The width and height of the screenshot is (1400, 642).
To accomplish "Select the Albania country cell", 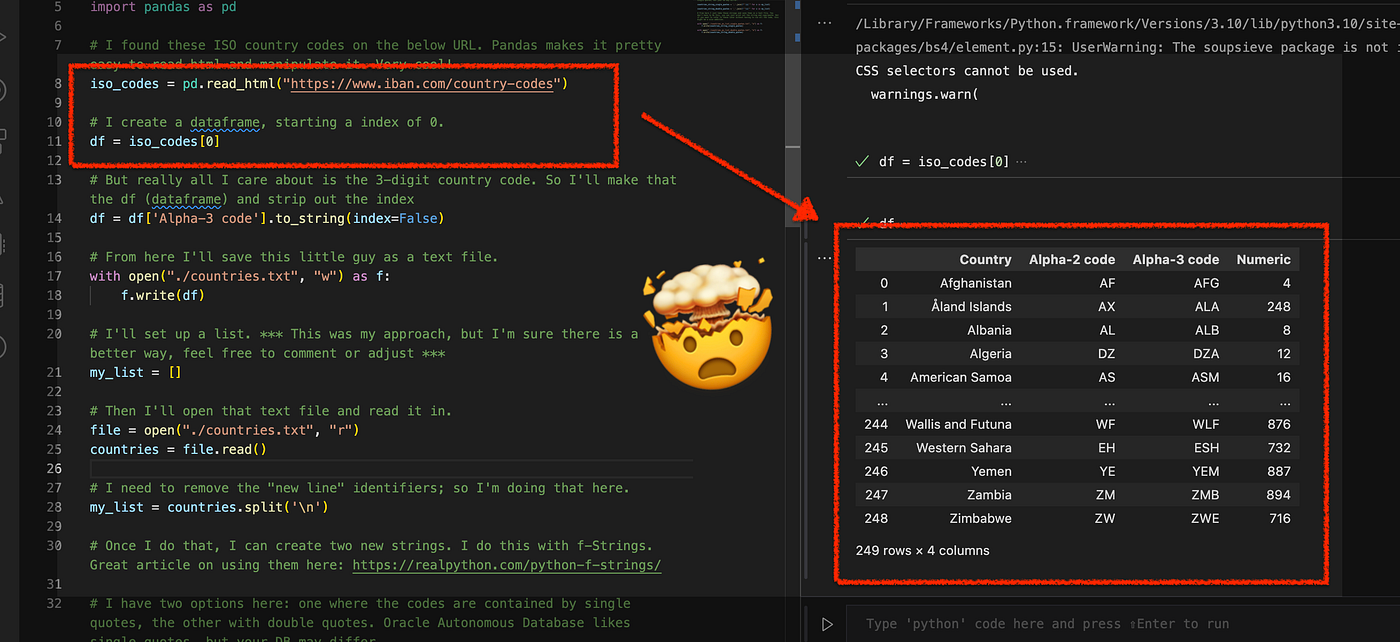I will [x=988, y=330].
